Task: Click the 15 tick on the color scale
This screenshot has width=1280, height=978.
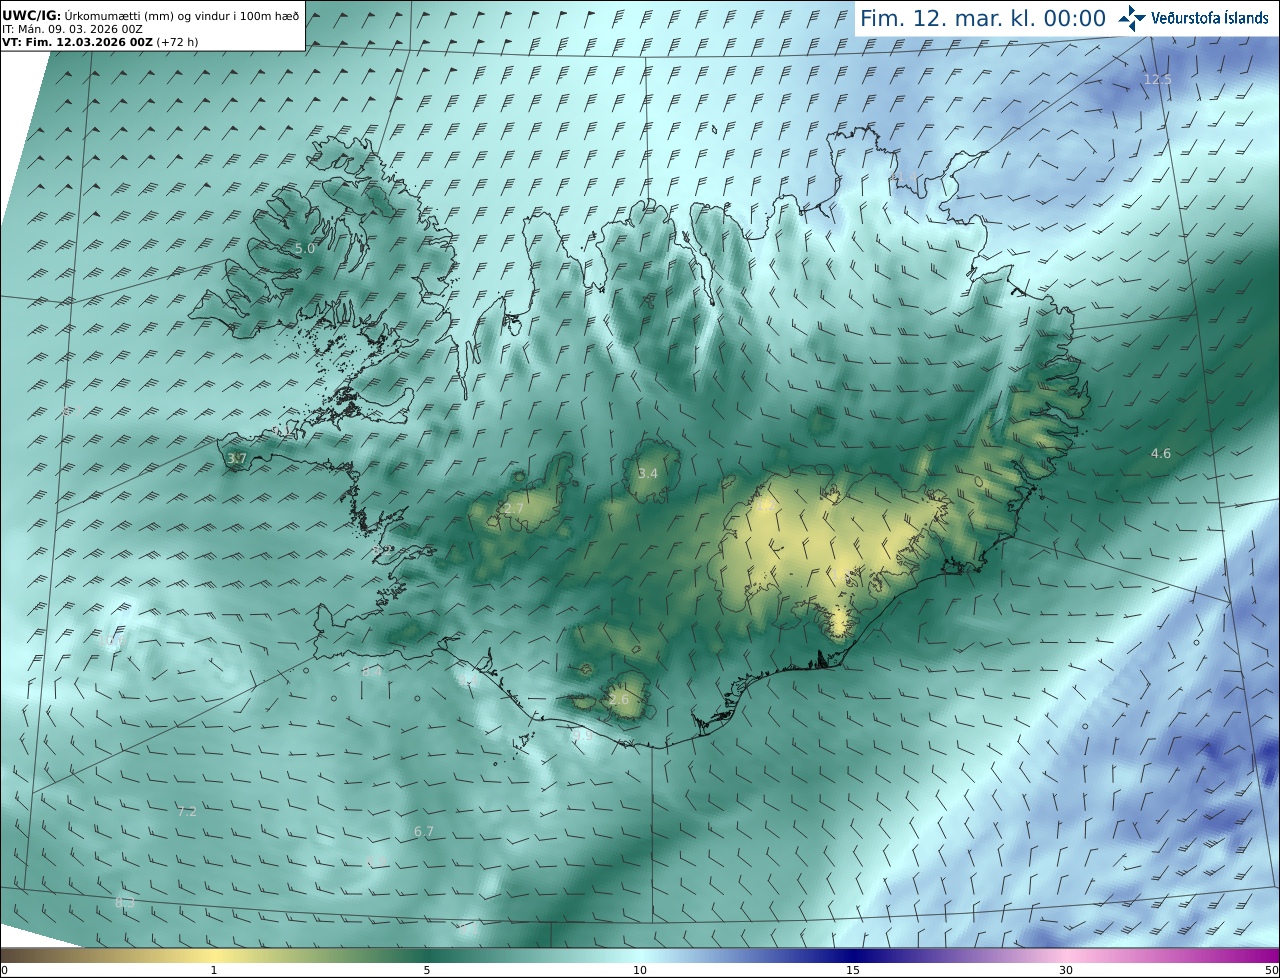Action: pos(853,970)
